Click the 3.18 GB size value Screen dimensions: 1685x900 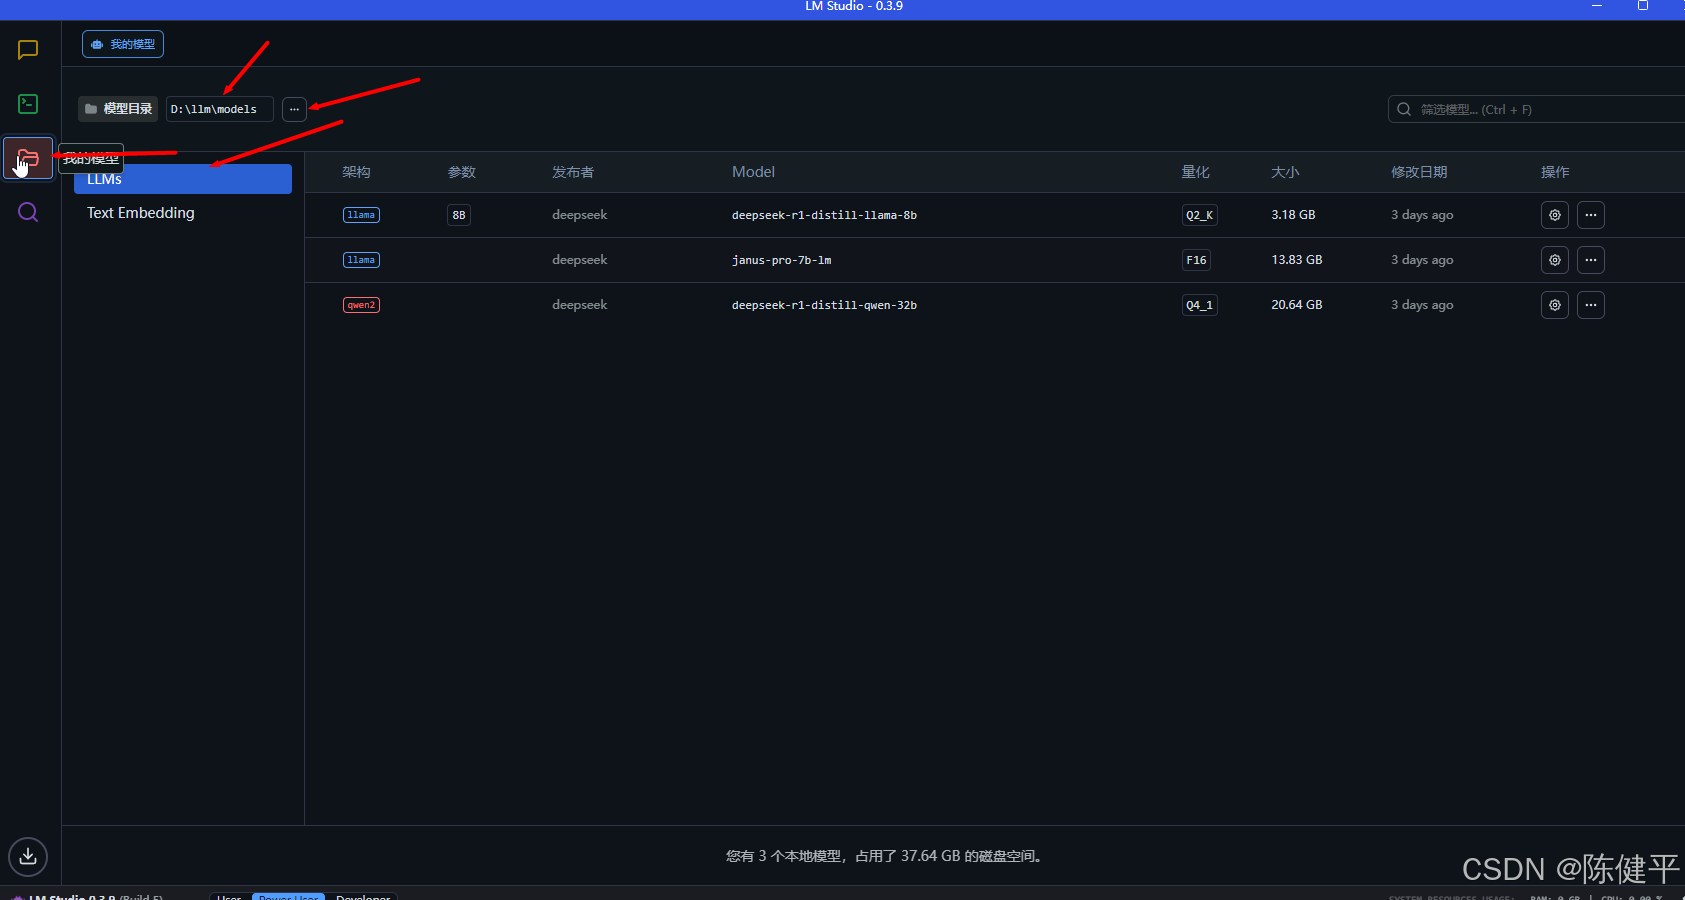pos(1293,215)
